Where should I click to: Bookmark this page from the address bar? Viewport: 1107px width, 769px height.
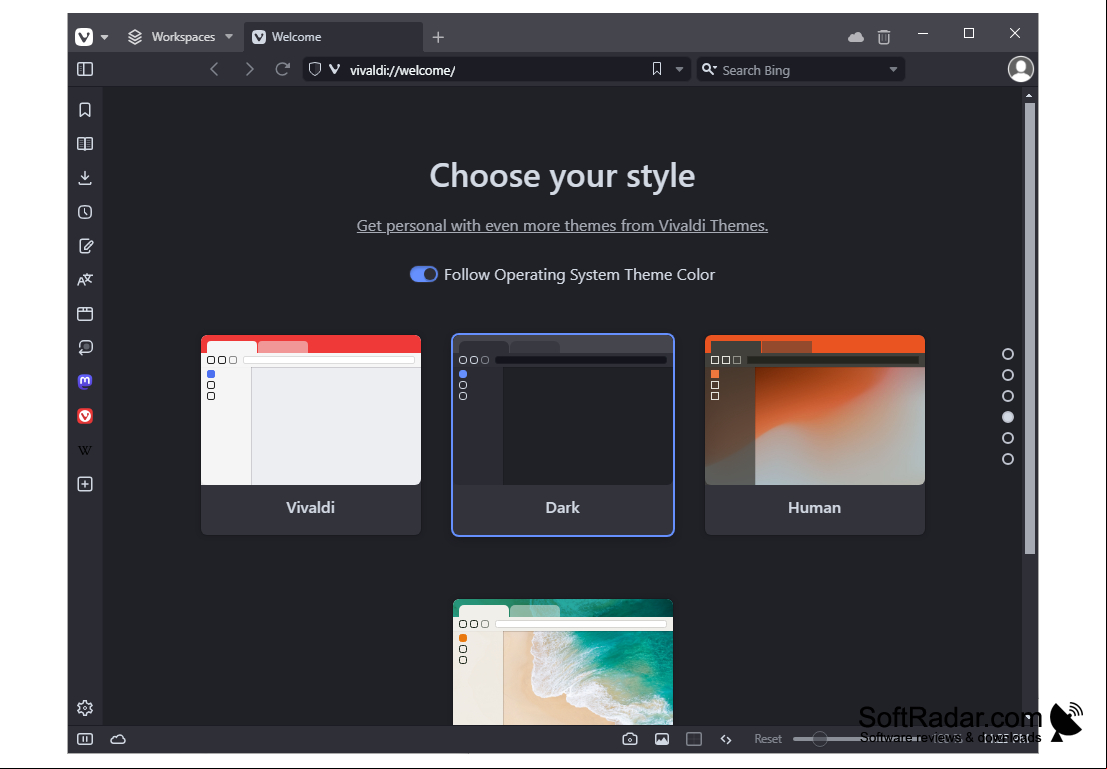[x=657, y=69]
